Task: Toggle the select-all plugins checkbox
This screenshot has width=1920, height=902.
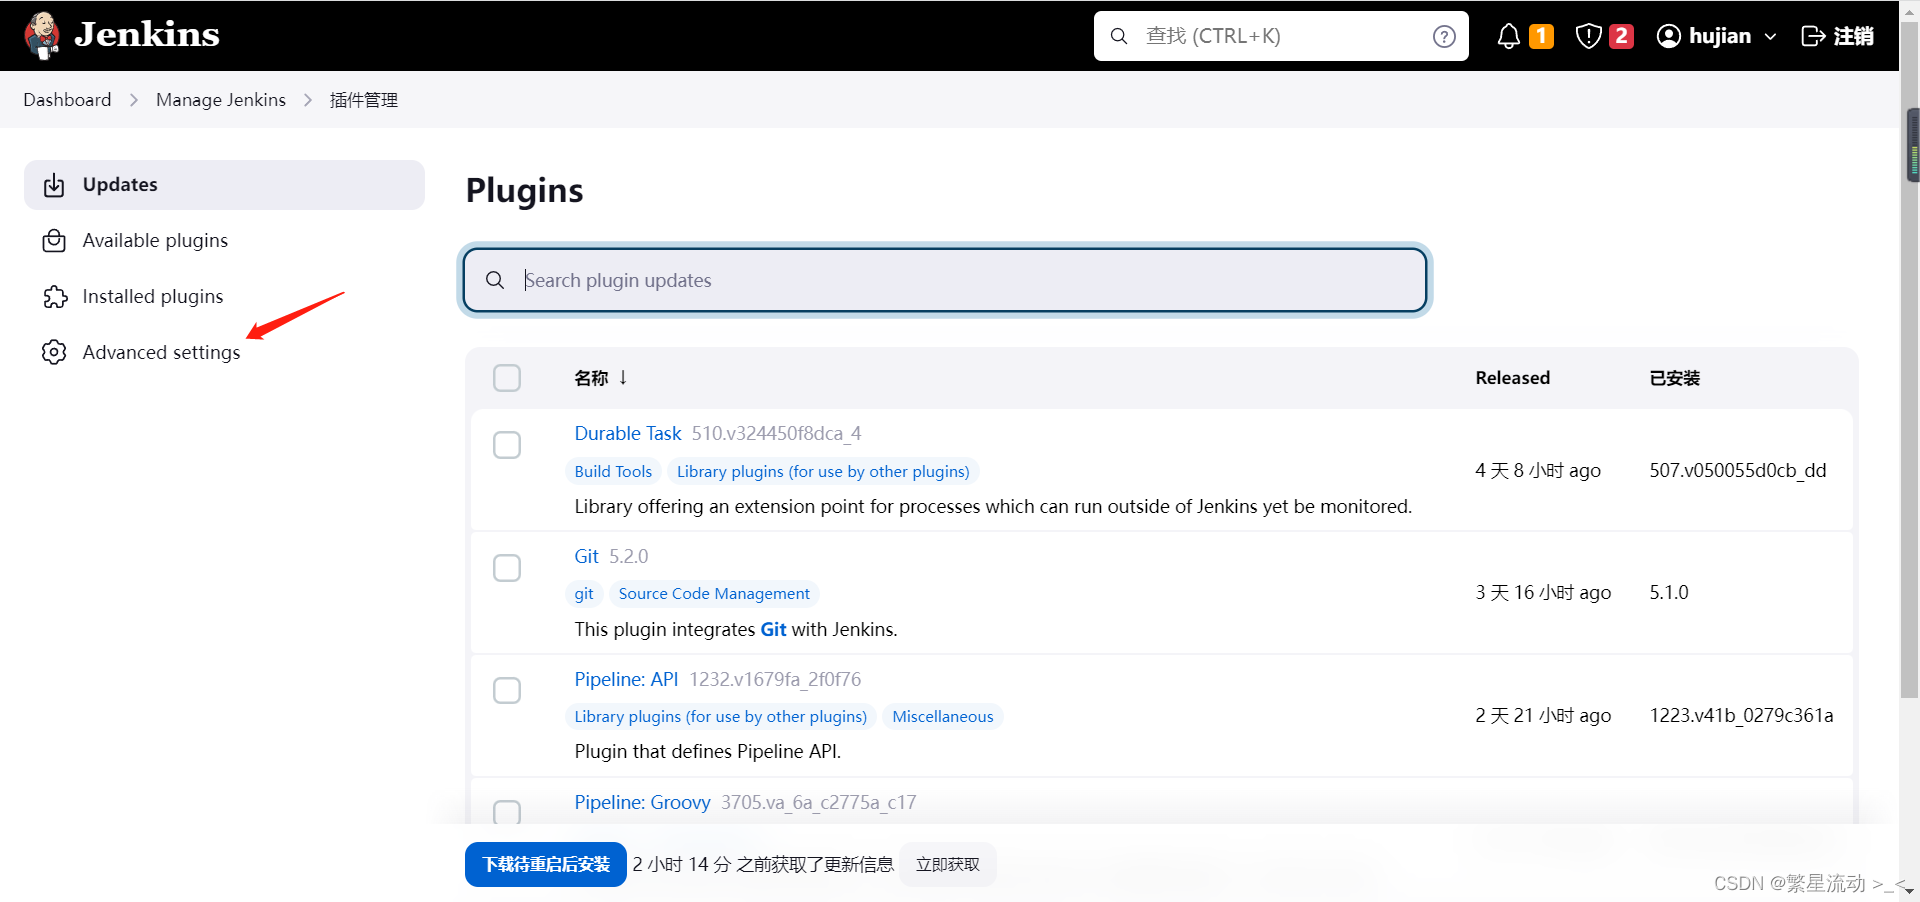Action: click(x=507, y=378)
